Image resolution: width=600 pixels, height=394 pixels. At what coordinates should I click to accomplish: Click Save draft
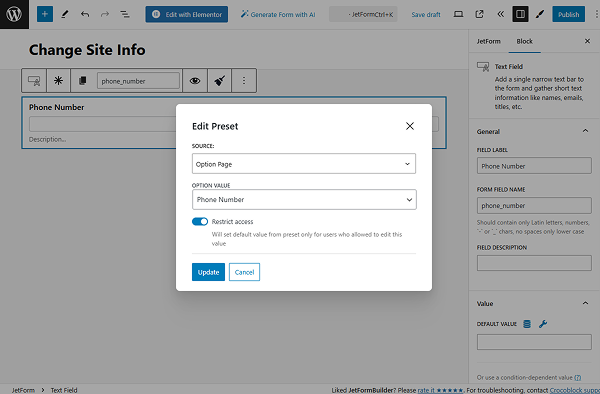[426, 15]
